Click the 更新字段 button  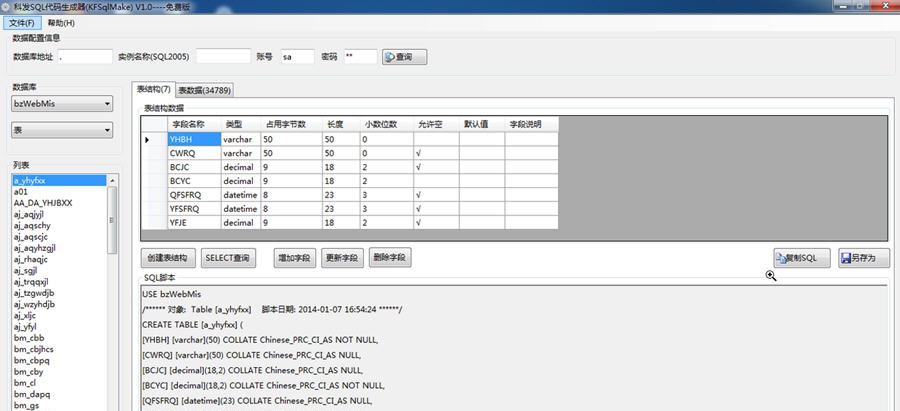[342, 258]
